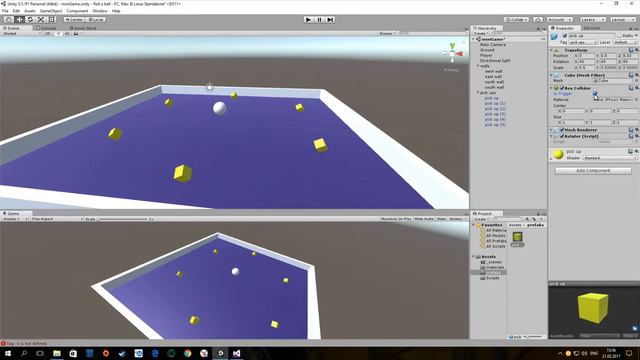Toggle the Static checkbox
This screenshot has height=360, width=640.
pyautogui.click(x=619, y=36)
